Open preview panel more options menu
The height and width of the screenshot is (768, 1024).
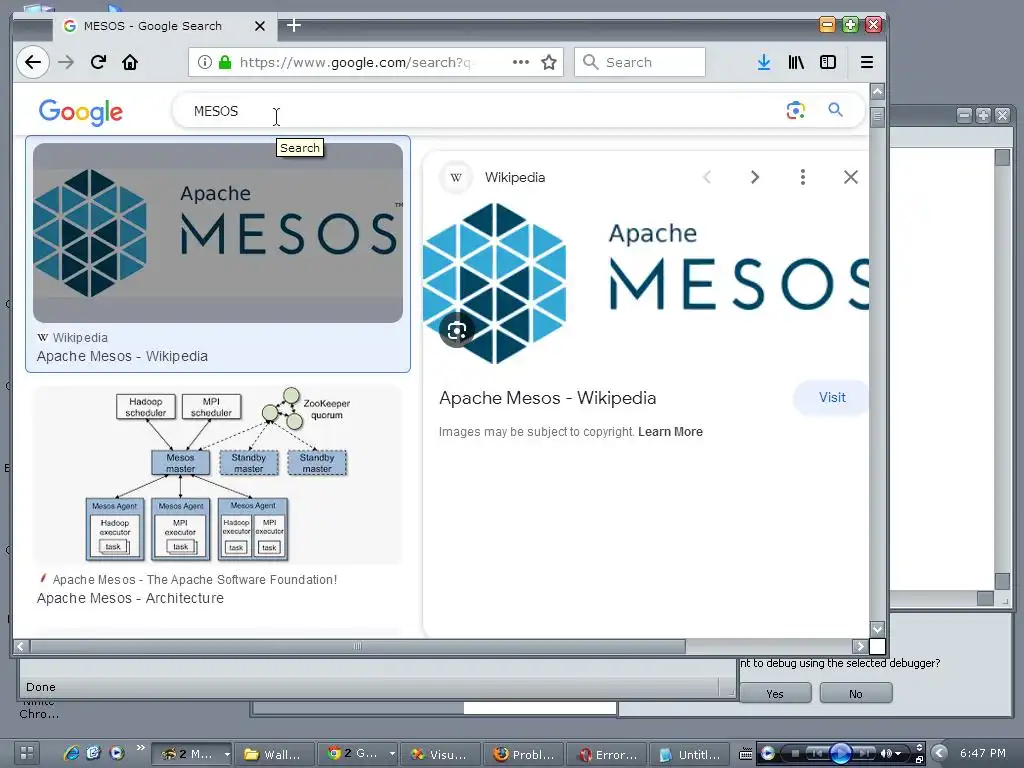coord(803,177)
